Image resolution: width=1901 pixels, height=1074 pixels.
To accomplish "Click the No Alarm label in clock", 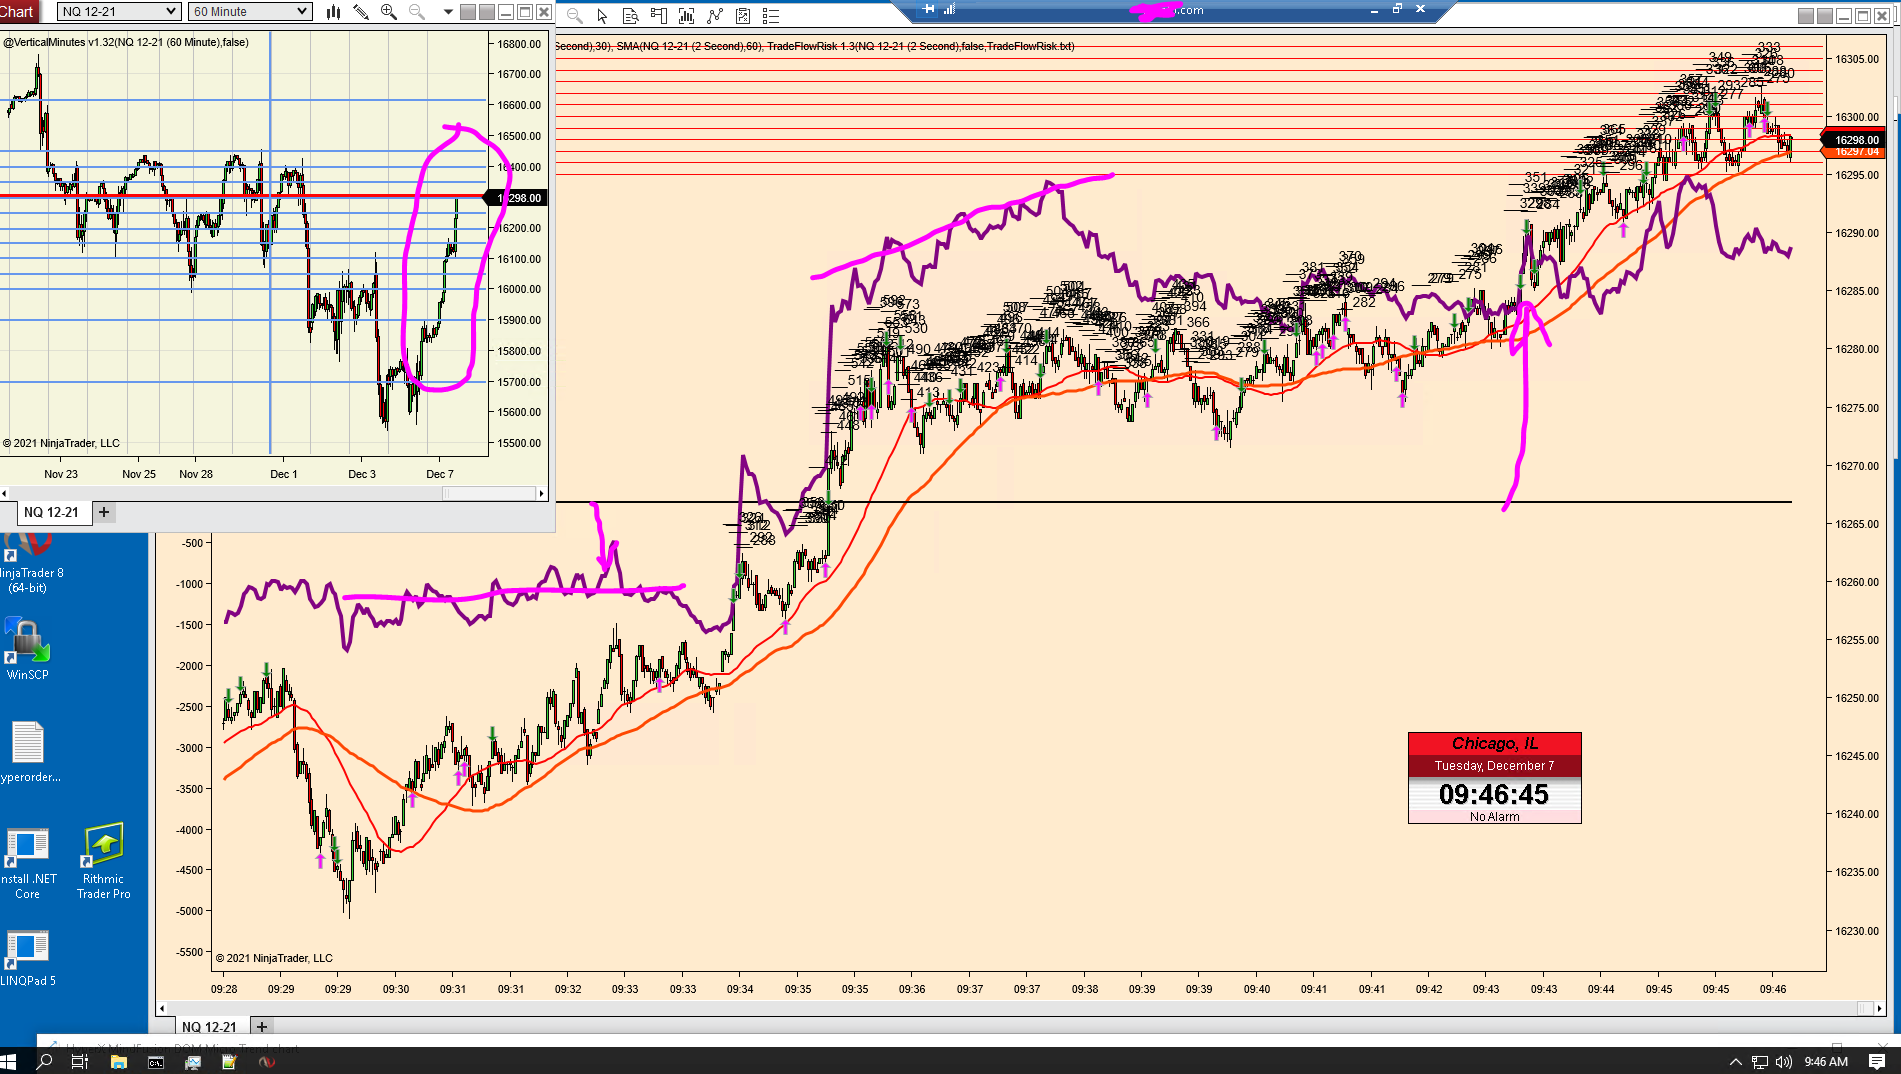I will click(x=1494, y=817).
